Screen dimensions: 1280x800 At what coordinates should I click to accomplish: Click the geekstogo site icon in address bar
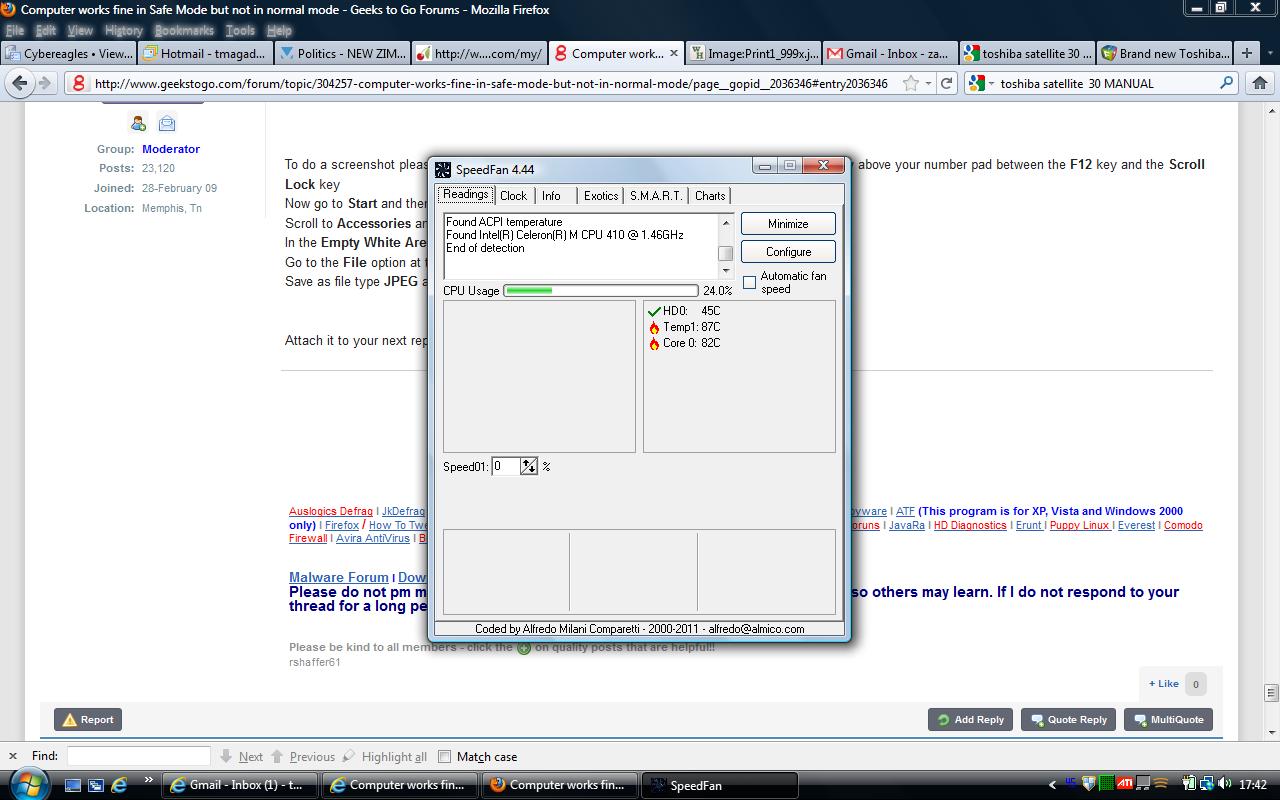click(x=78, y=83)
